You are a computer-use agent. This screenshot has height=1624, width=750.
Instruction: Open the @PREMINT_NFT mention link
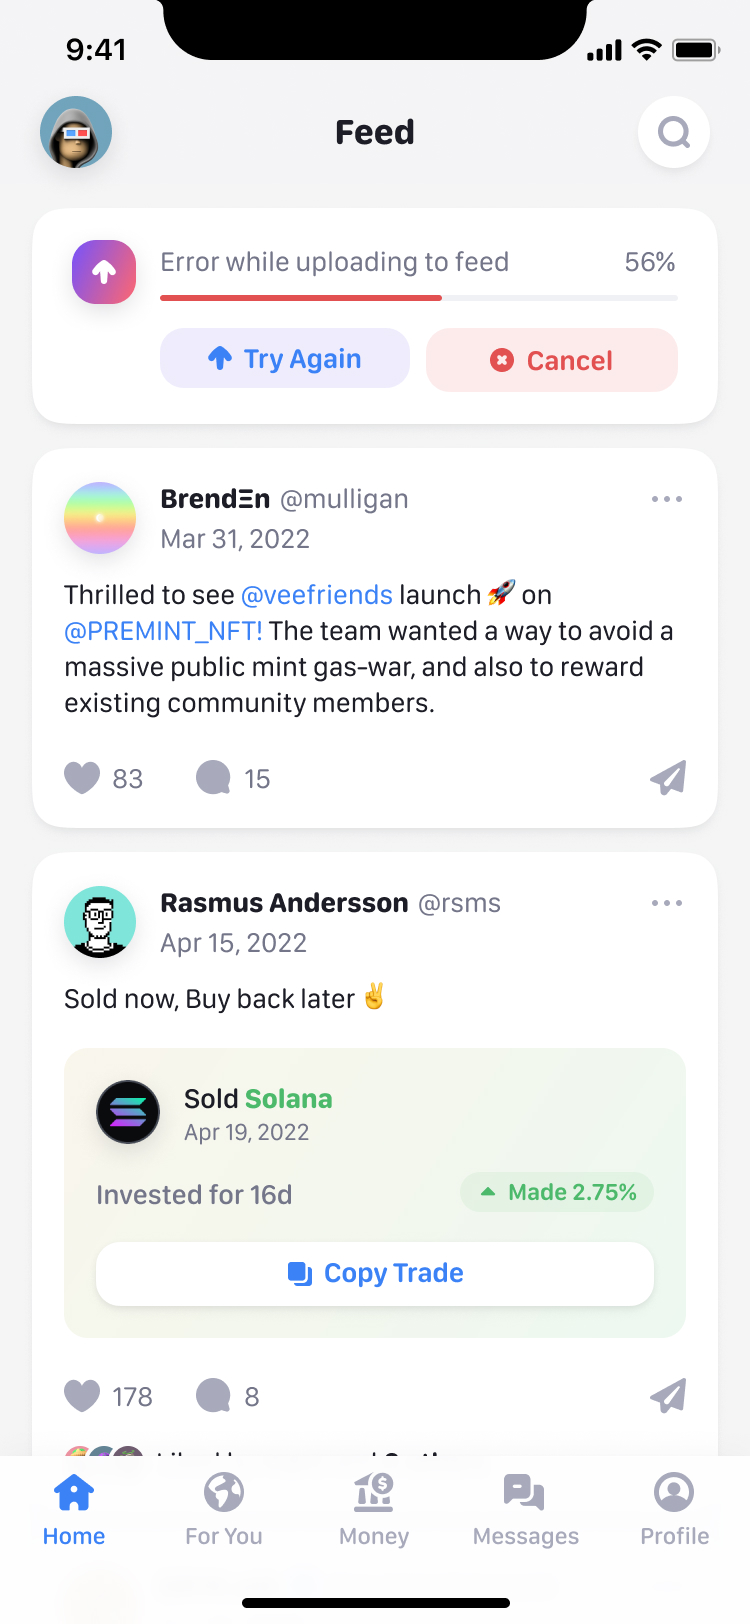coord(164,631)
